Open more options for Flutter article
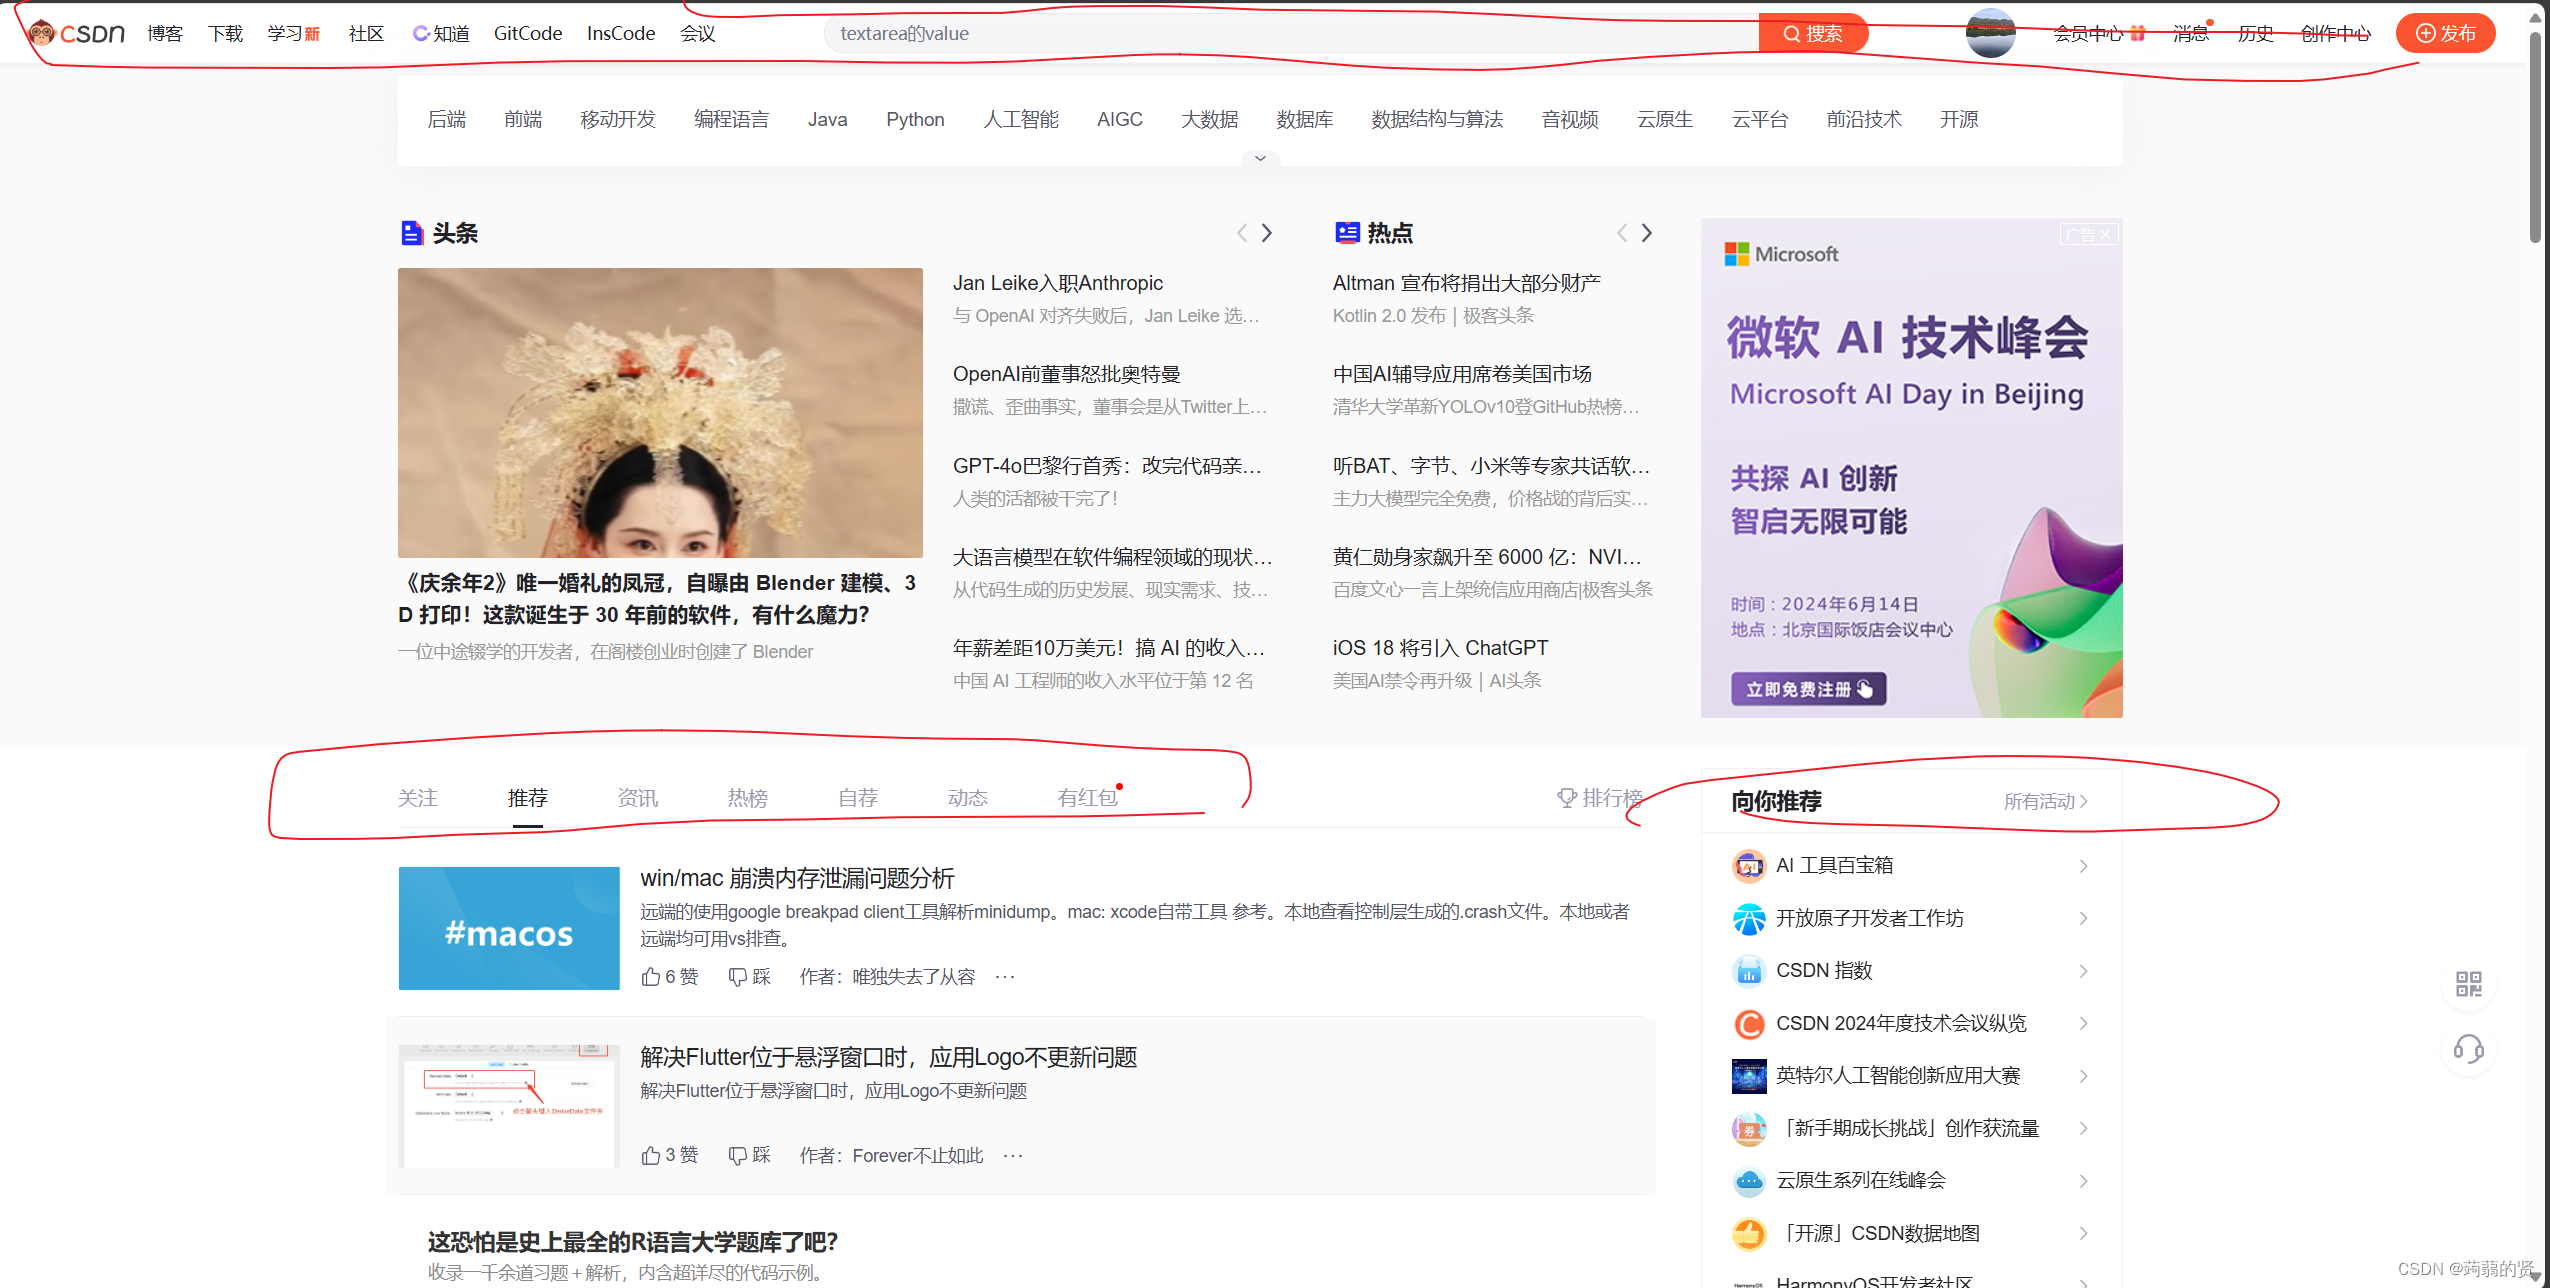 (x=1012, y=1155)
